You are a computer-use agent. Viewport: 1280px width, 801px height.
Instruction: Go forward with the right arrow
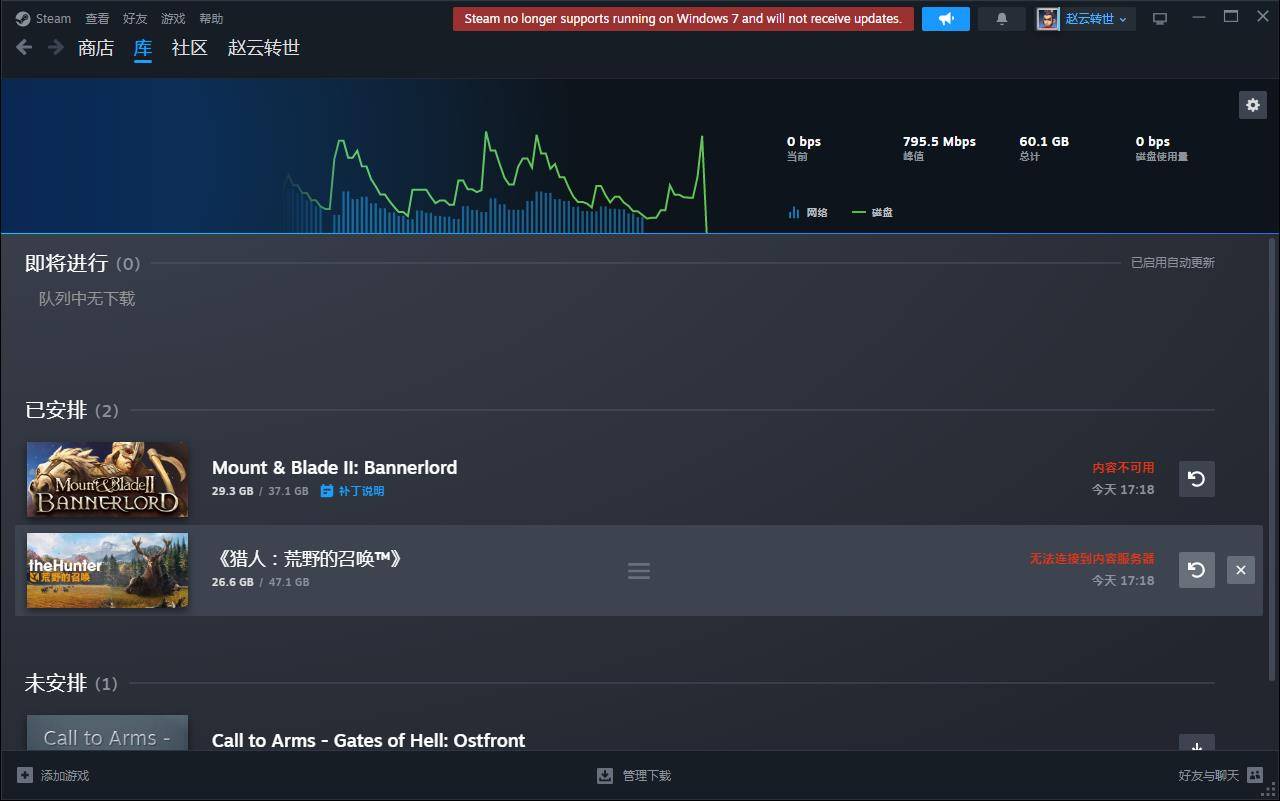(56, 47)
